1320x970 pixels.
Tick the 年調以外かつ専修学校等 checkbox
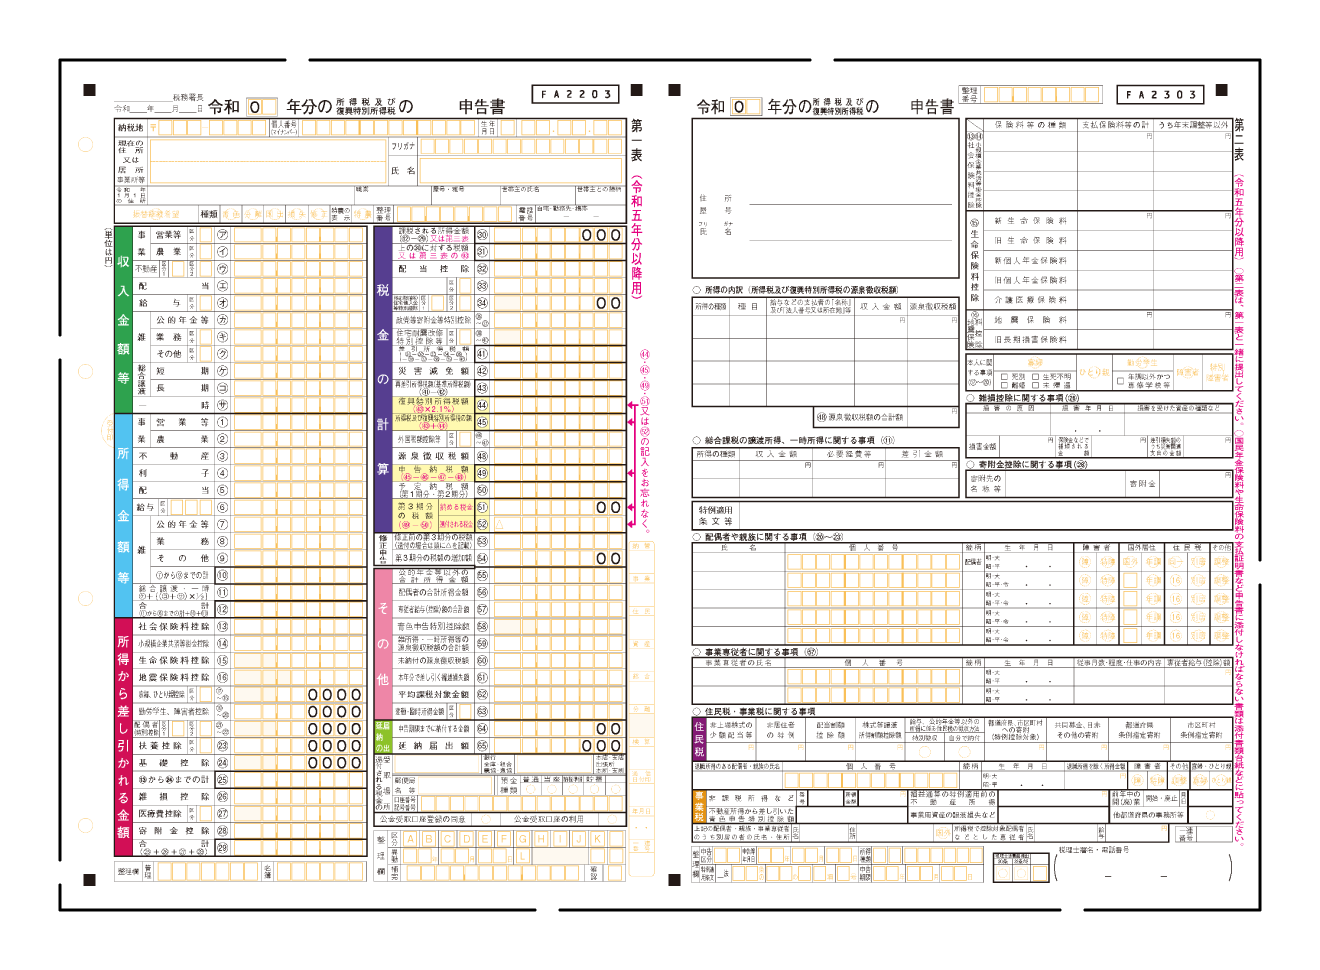coord(1120,381)
